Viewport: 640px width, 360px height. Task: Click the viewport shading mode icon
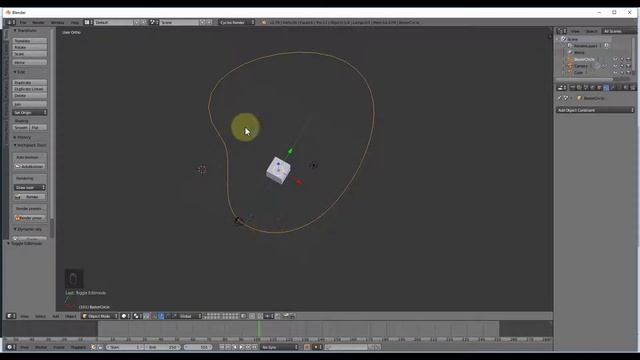click(x=125, y=316)
